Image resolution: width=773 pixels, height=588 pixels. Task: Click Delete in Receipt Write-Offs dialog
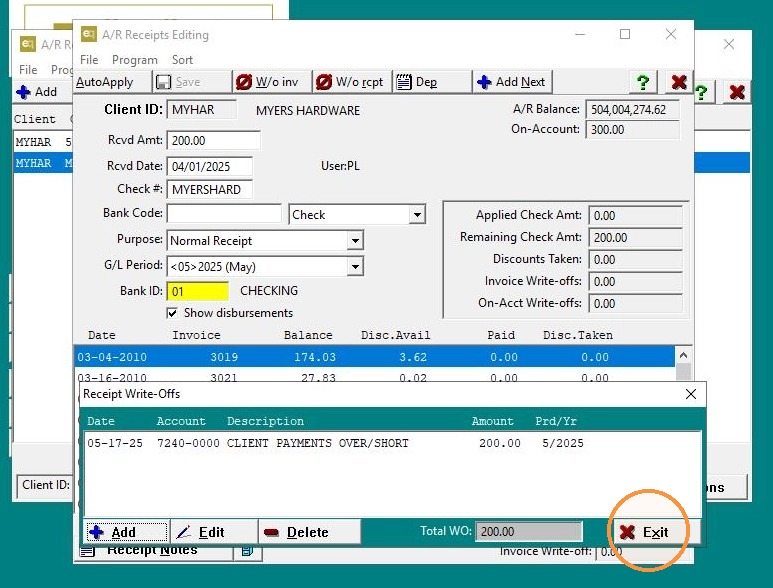click(309, 532)
